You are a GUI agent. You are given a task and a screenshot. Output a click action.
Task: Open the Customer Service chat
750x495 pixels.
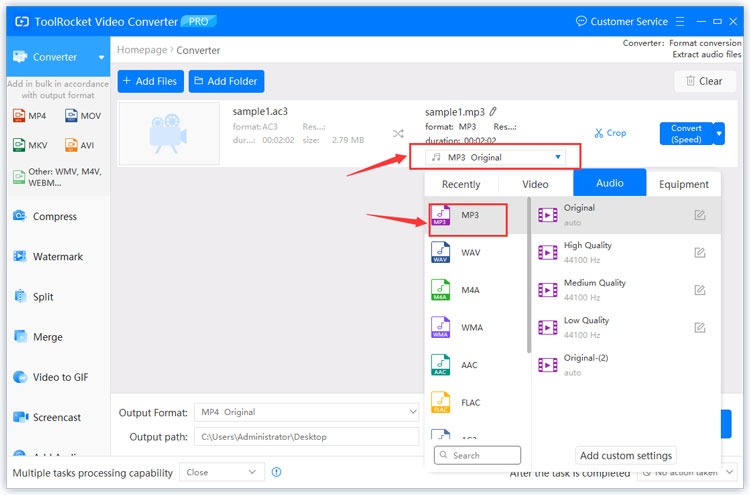coord(621,22)
